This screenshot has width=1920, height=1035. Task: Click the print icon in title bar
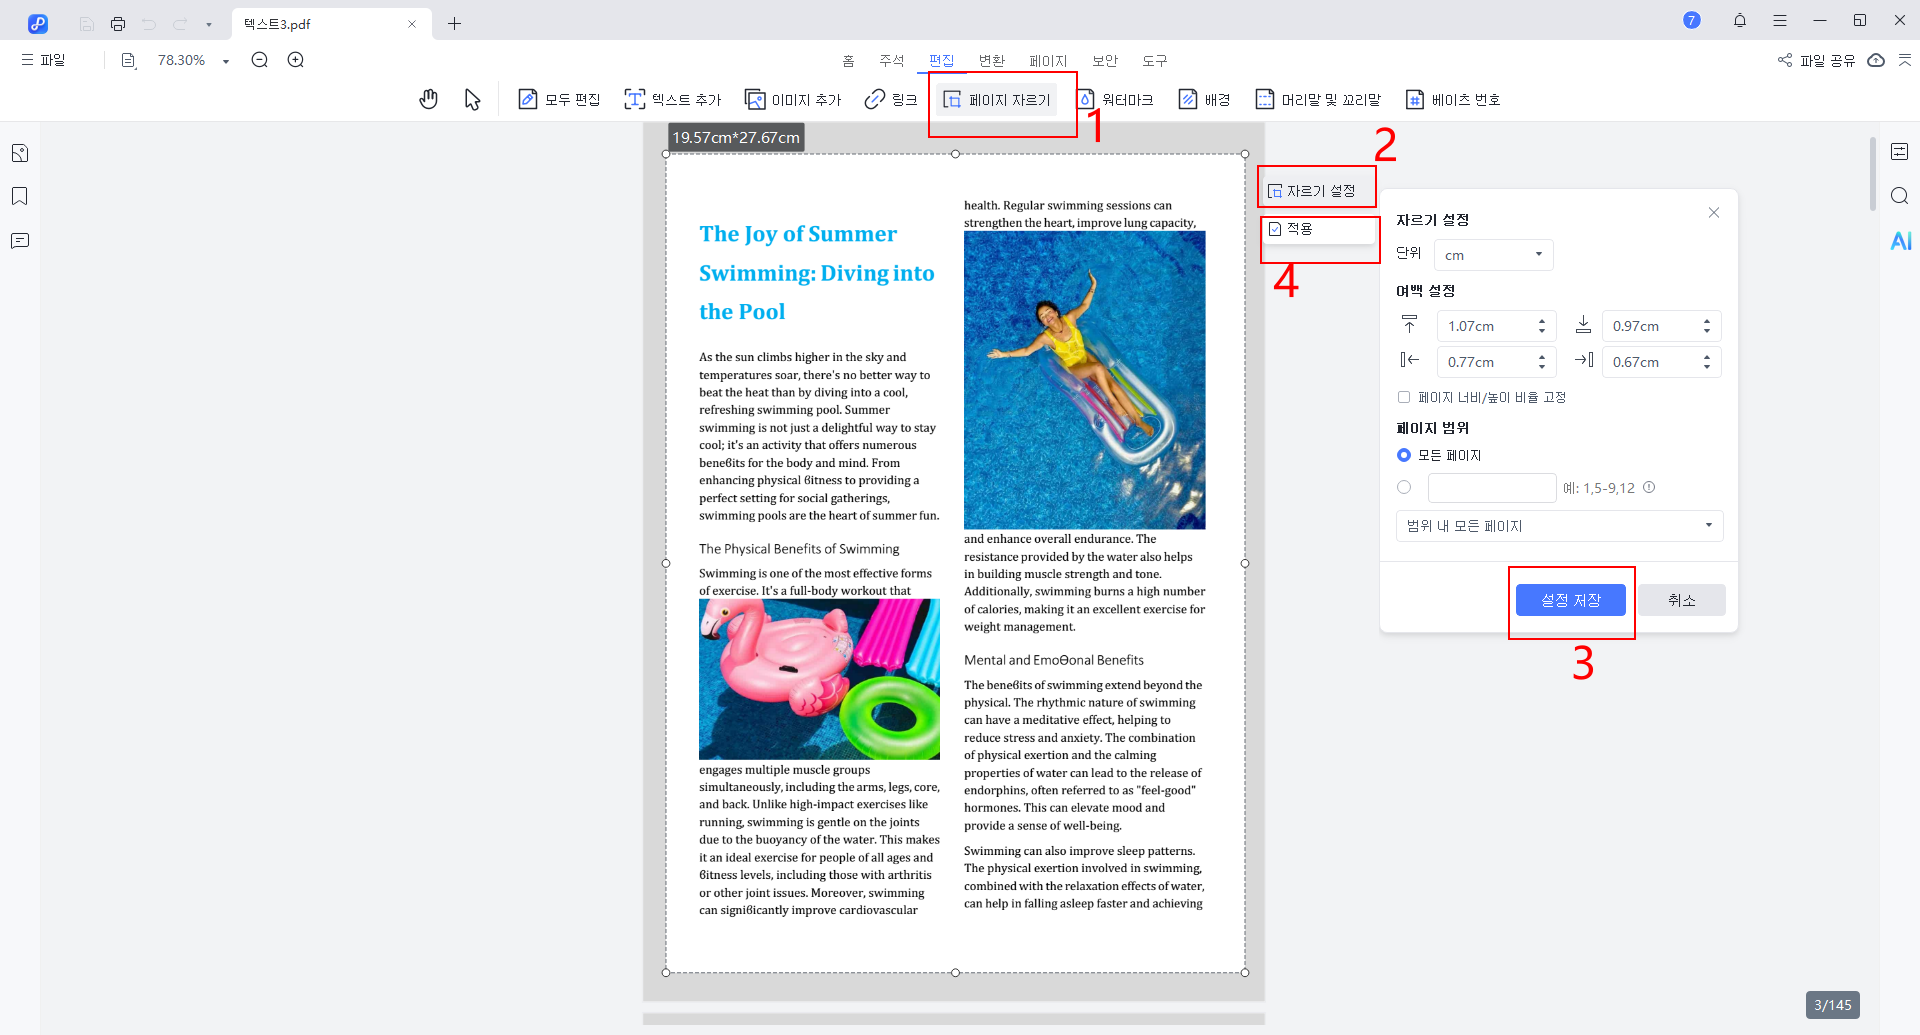pyautogui.click(x=118, y=23)
